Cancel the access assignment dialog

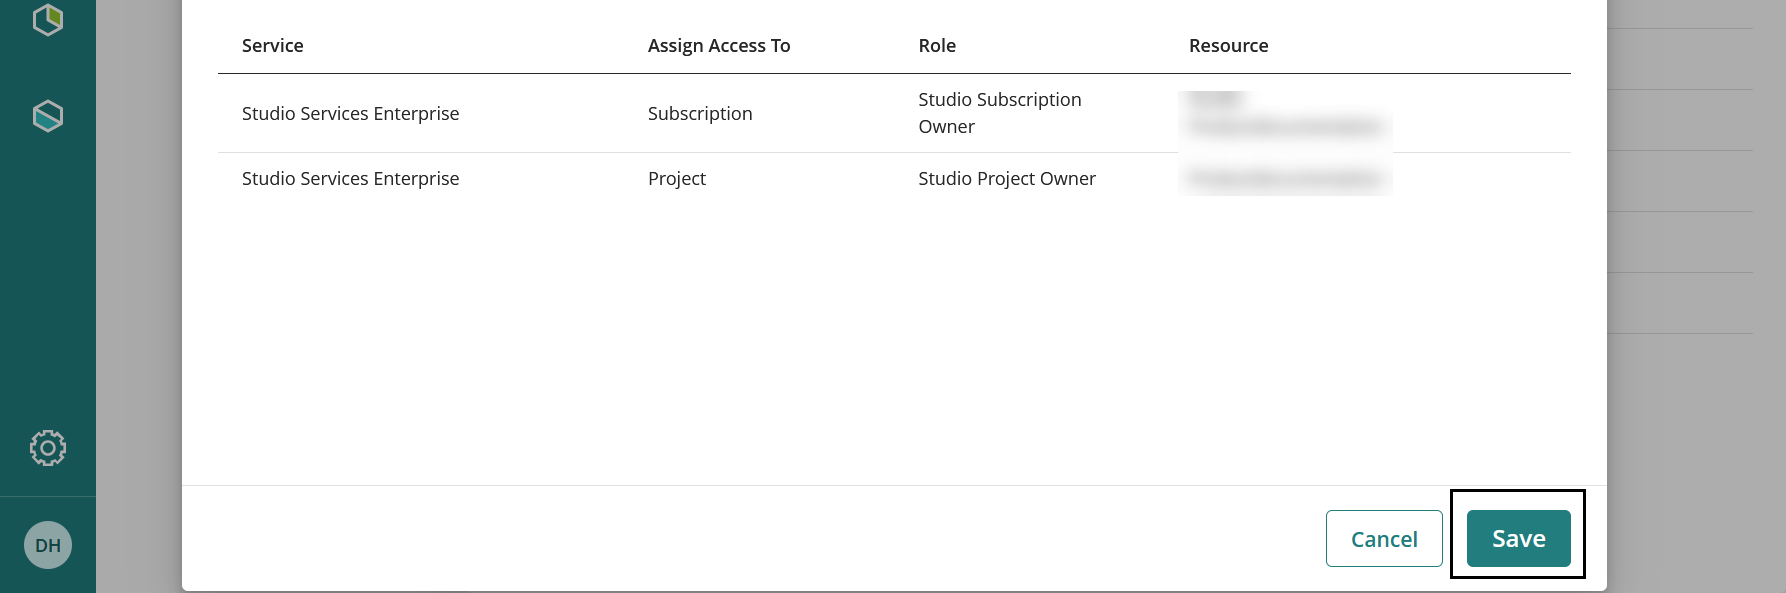tap(1383, 539)
